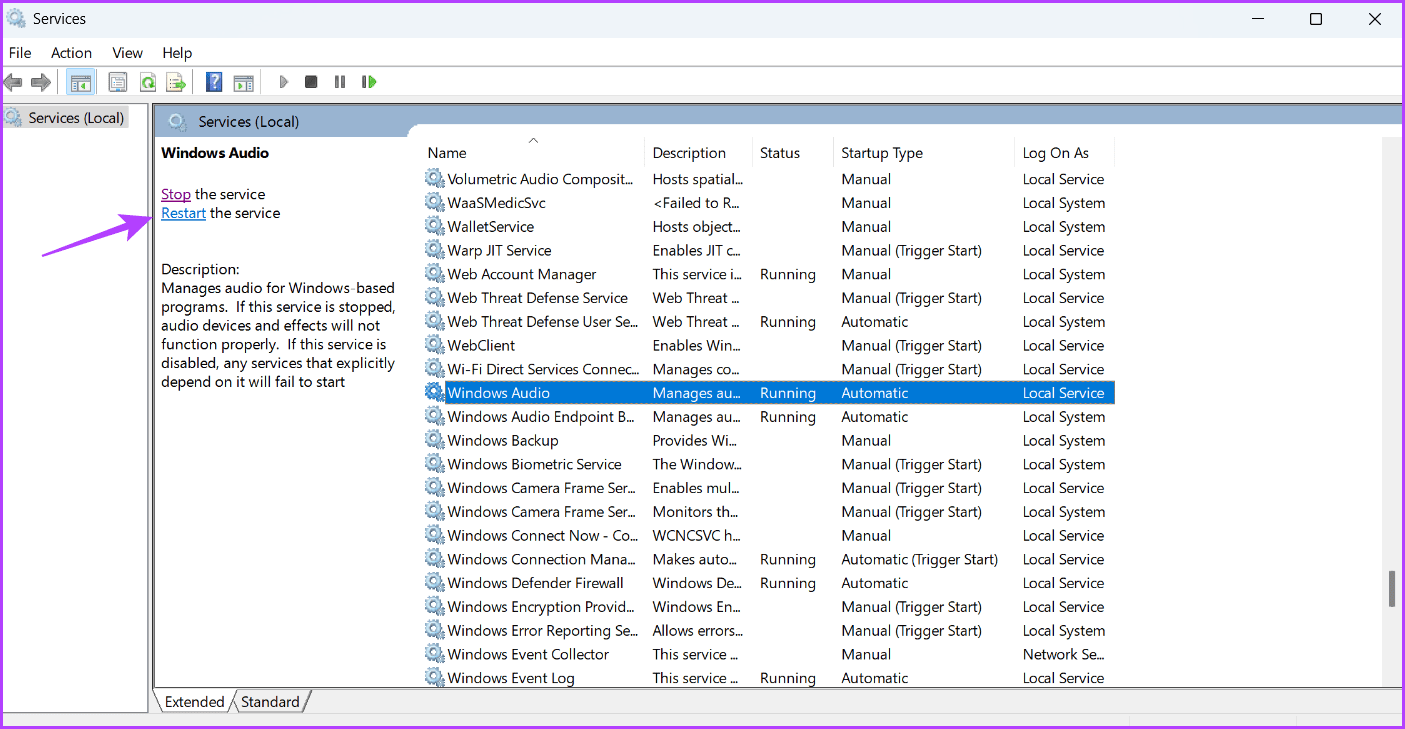
Task: Select Wi-Fi Direct Services Connection row
Action: 768,369
